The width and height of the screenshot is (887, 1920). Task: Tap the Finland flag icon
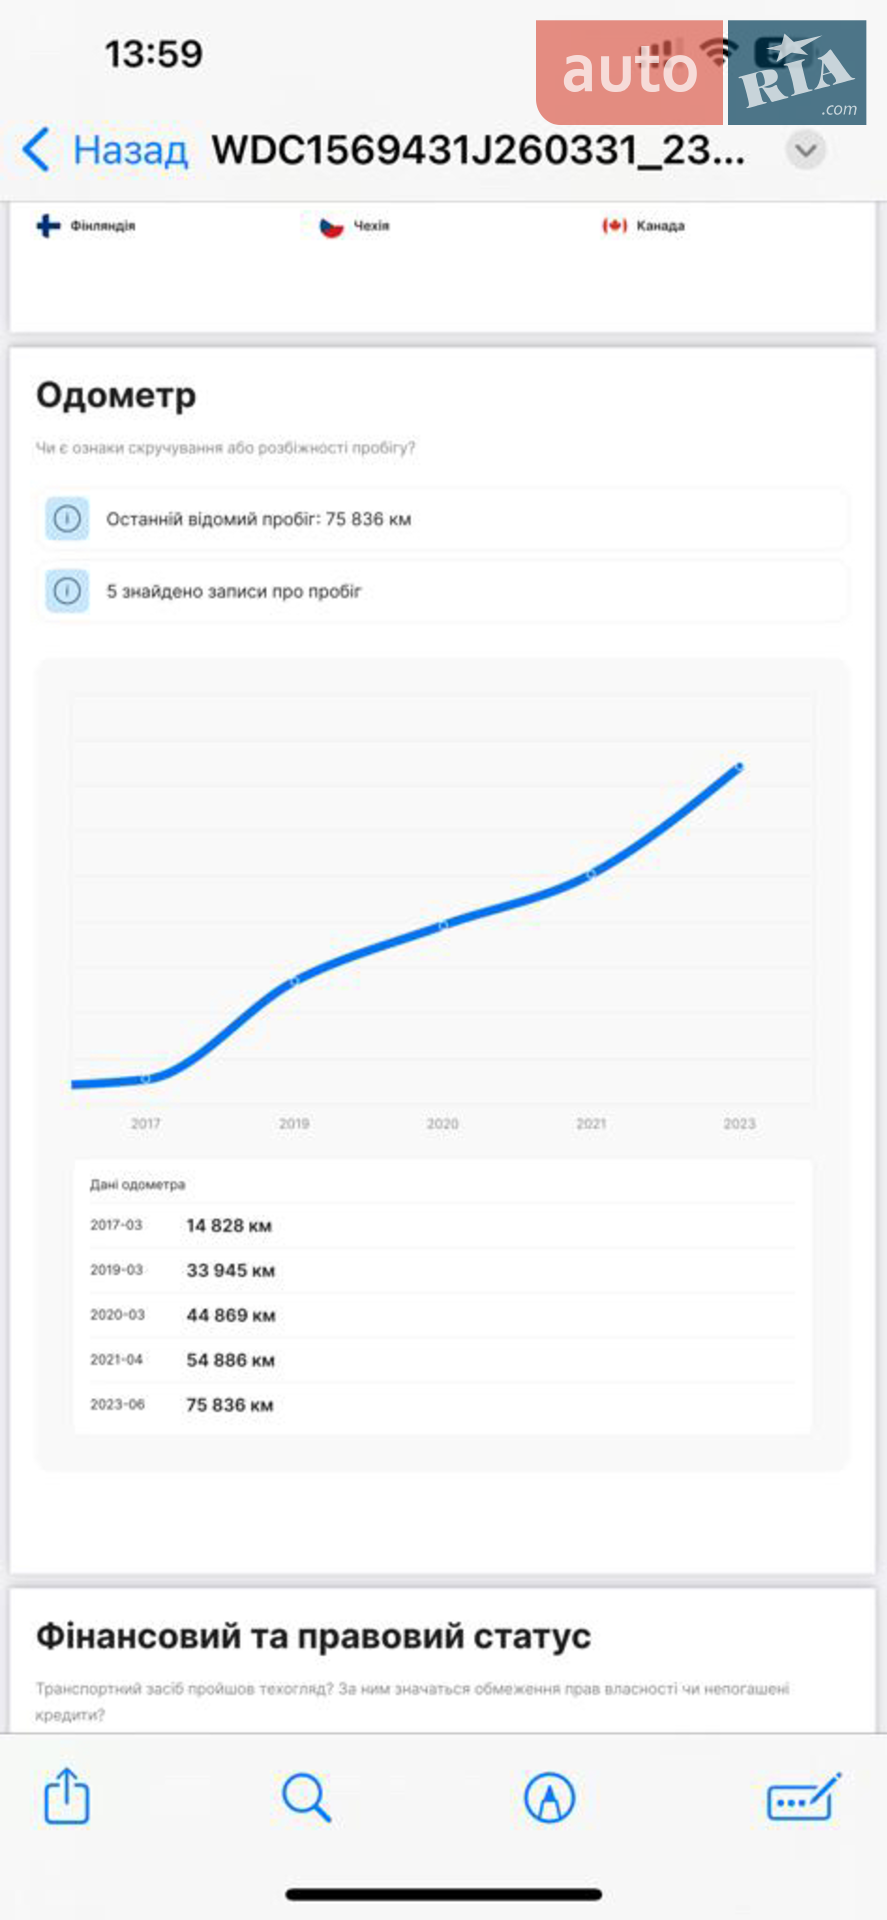[48, 226]
